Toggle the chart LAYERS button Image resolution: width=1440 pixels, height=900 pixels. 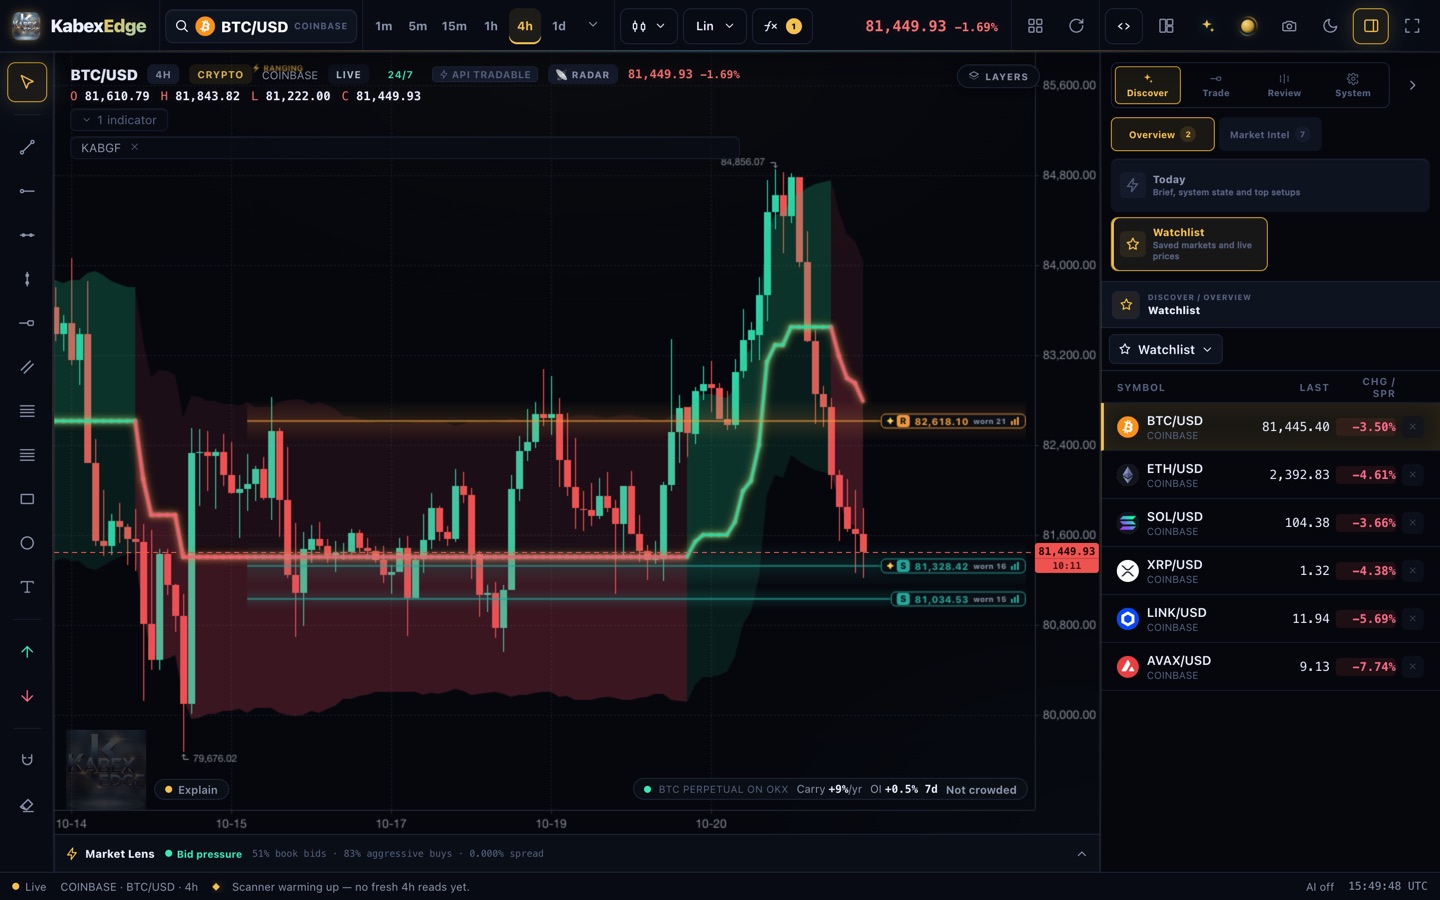[999, 76]
